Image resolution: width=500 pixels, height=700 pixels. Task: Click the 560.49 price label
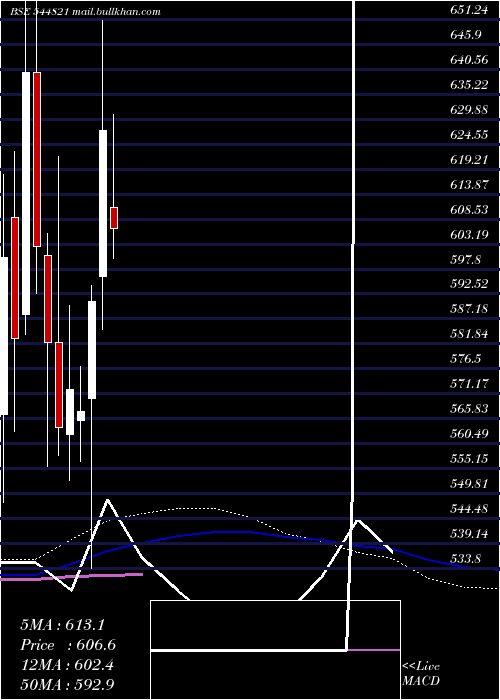tap(469, 434)
